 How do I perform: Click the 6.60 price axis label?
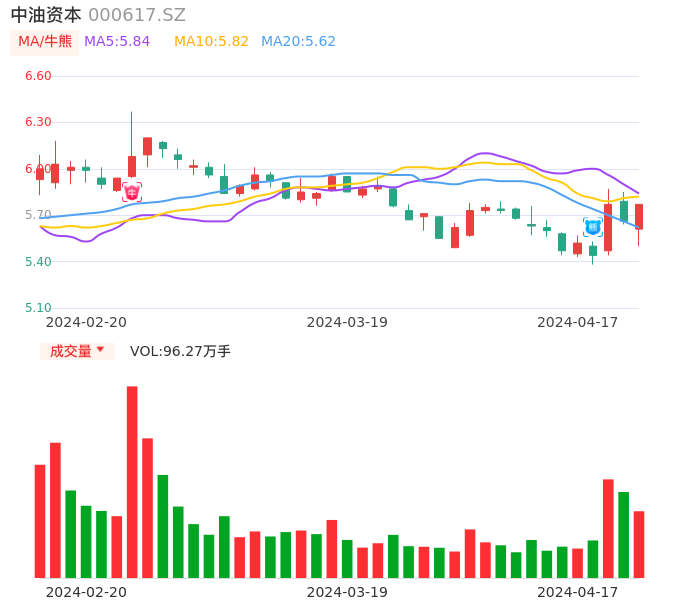[37, 76]
